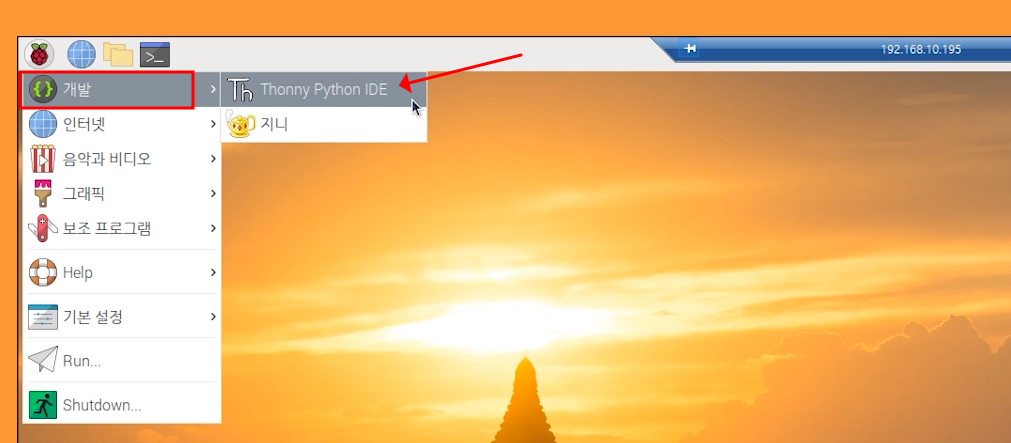Screen dimensions: 1011x443
Task: Open the 그래픽 menu entry
Action: [122, 193]
